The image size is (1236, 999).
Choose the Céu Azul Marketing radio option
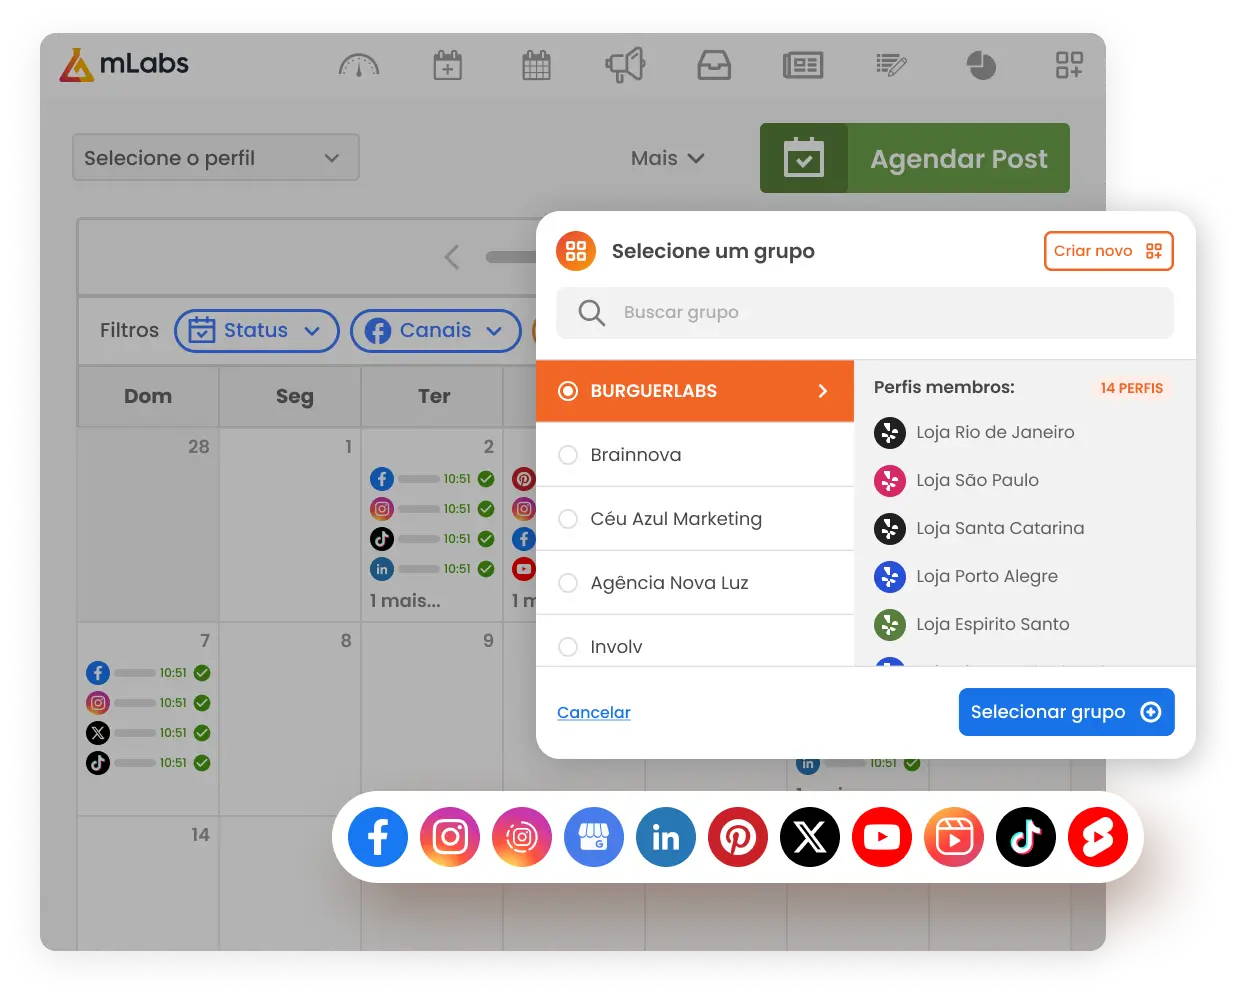(x=568, y=519)
